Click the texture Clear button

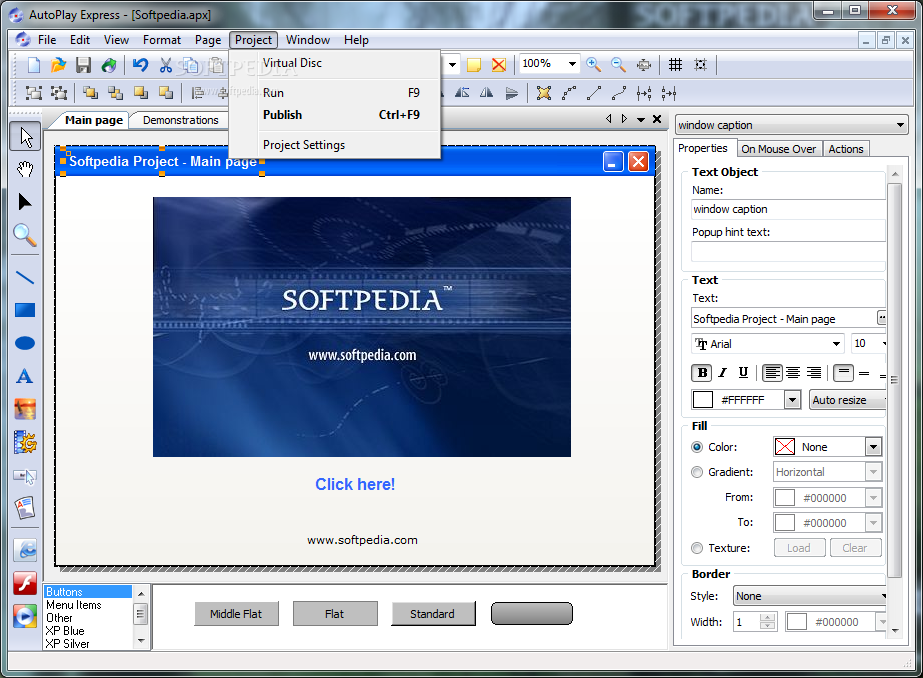(x=855, y=548)
